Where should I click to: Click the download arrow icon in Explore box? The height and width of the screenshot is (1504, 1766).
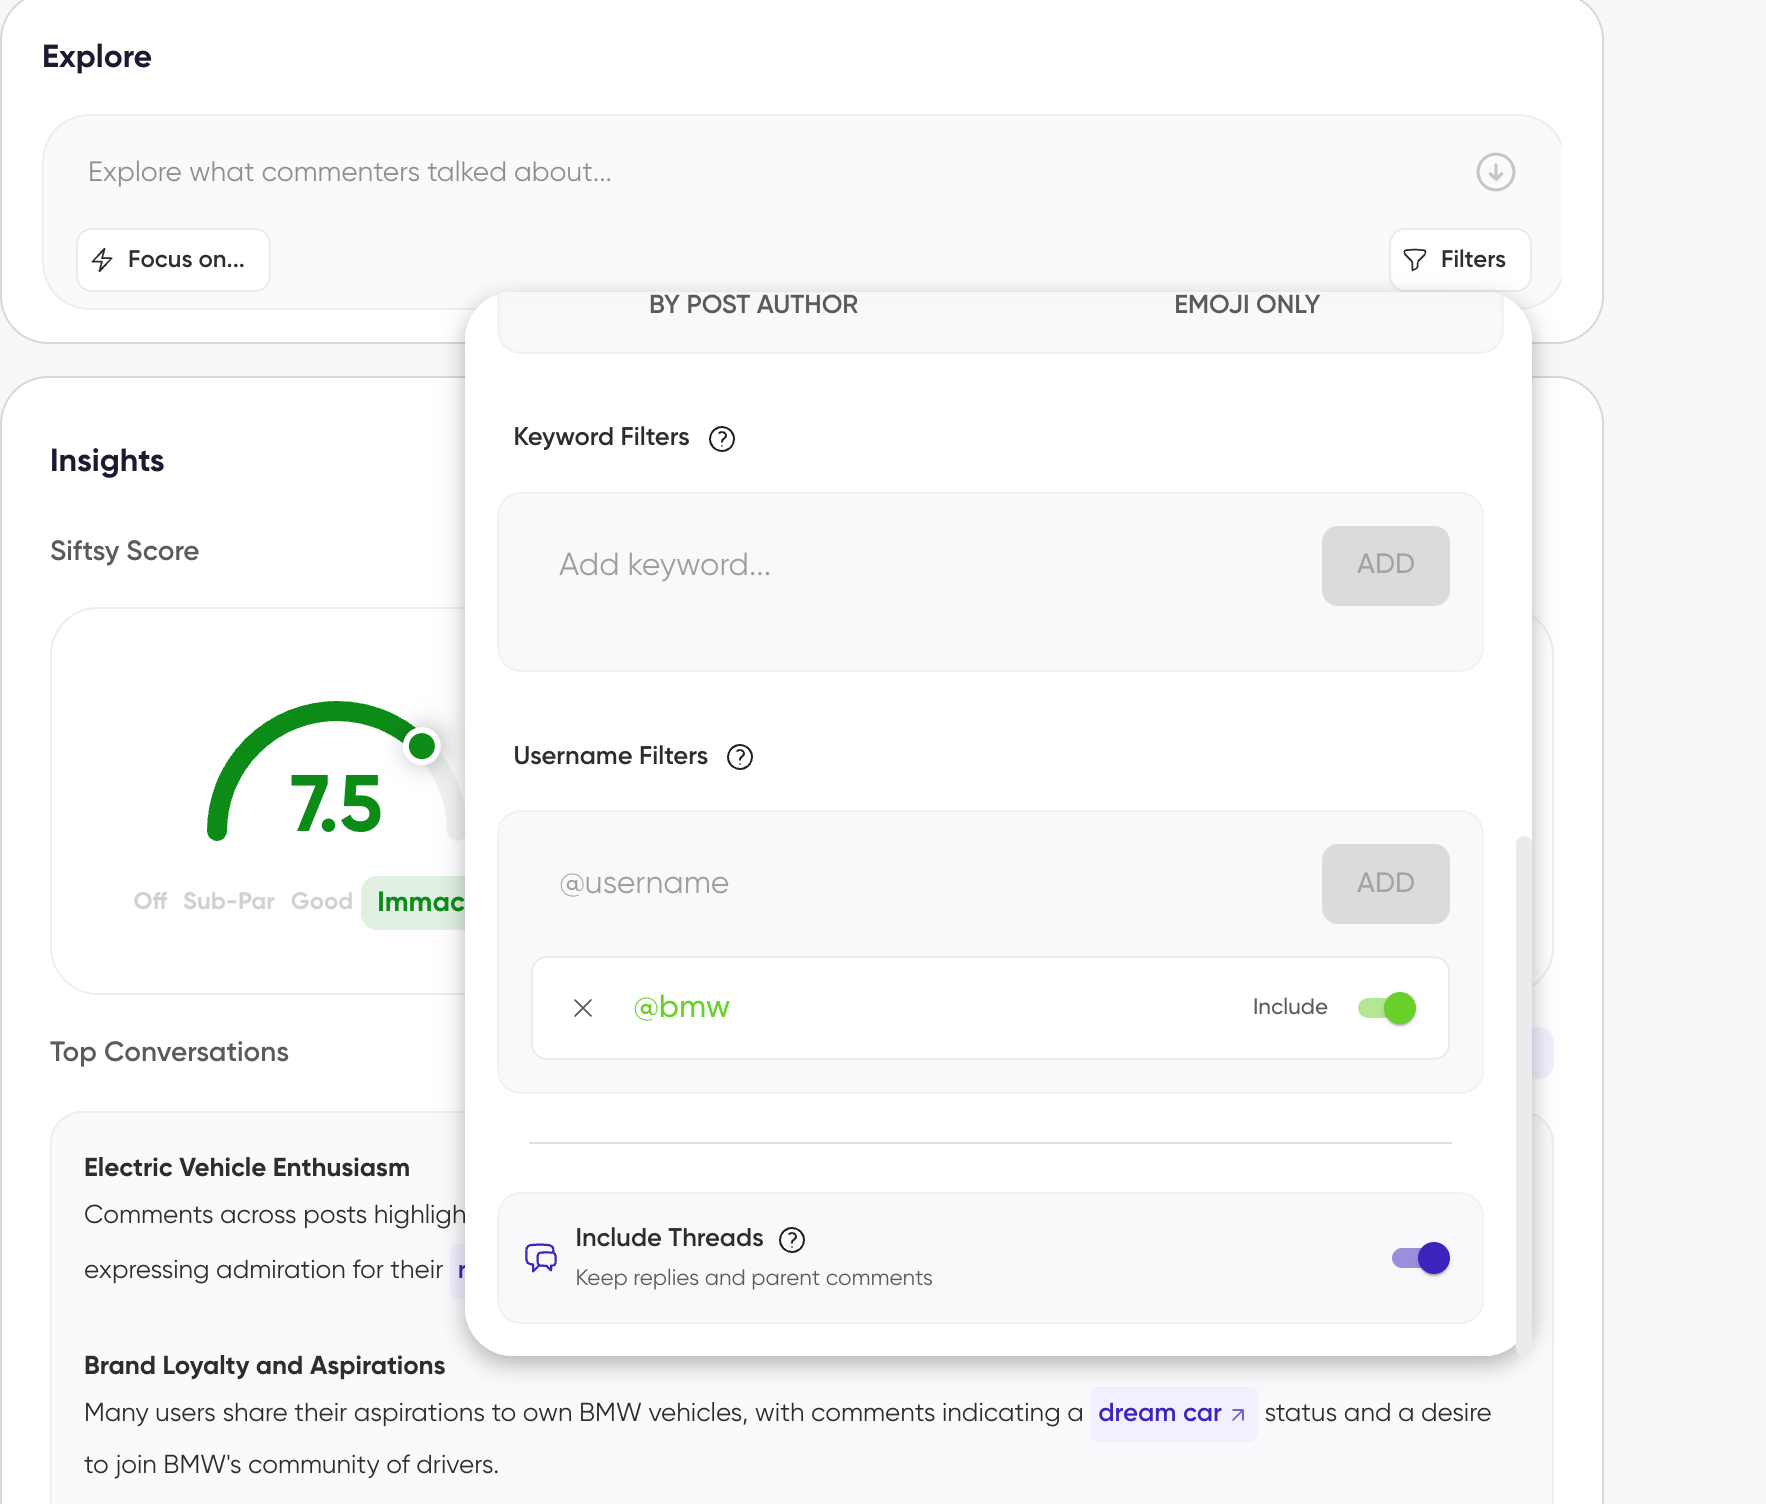(1495, 172)
